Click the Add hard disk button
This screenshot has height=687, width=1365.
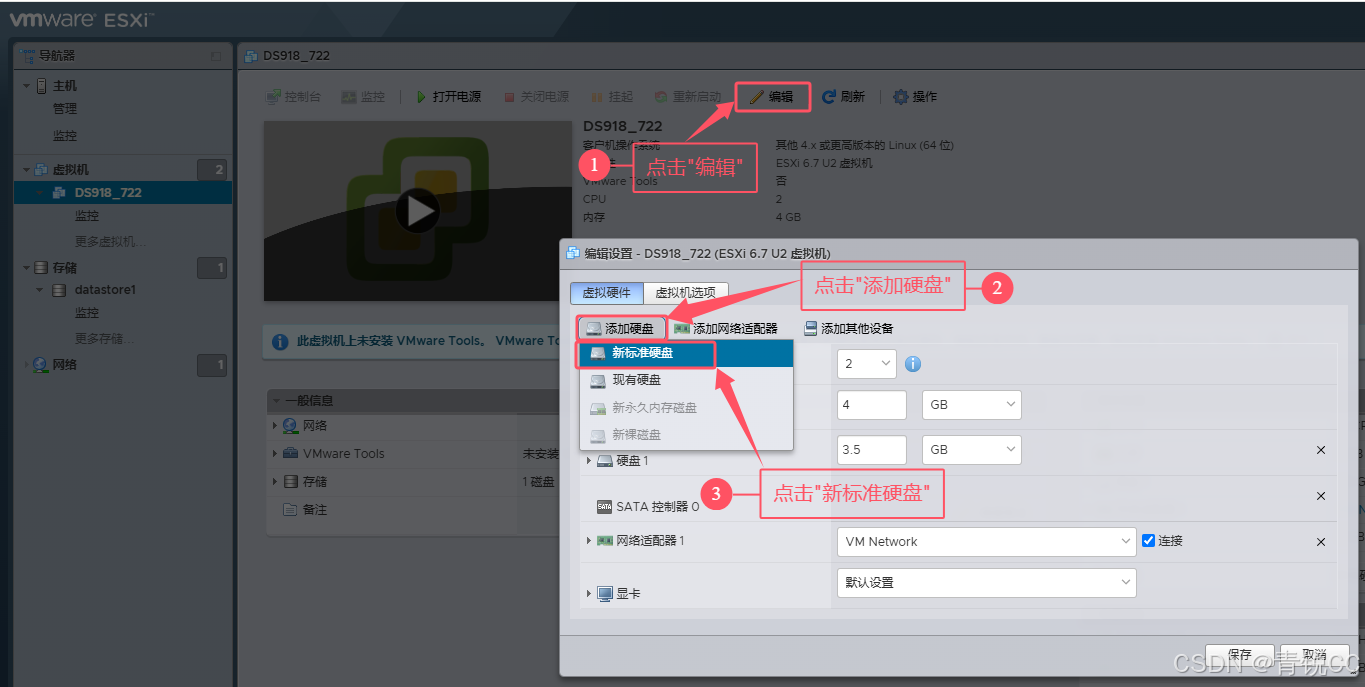621,328
